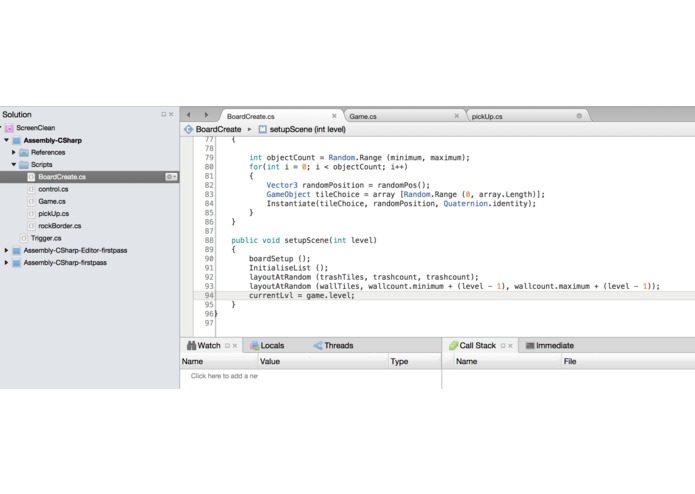Click the Call Stack File column header

[628, 362]
